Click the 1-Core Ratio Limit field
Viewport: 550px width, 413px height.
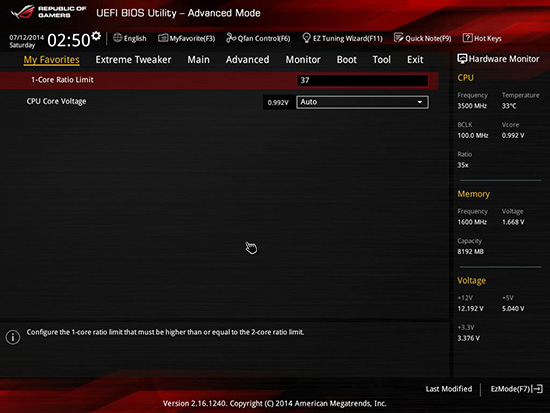point(362,80)
